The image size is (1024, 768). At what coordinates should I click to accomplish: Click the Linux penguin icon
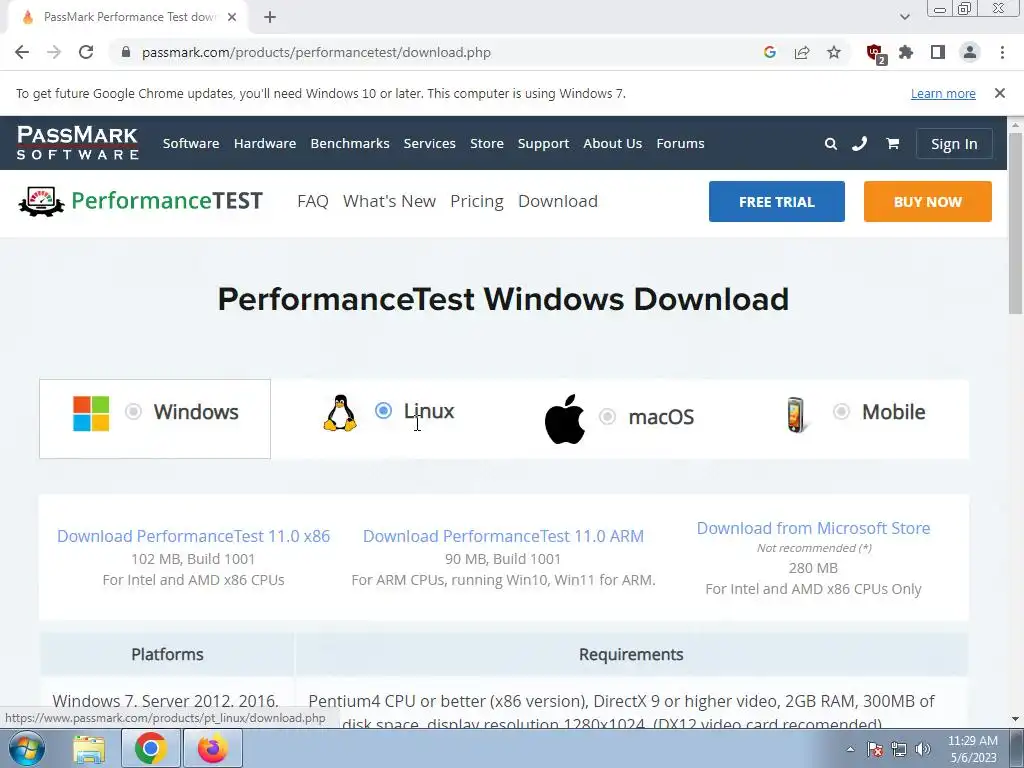340,413
